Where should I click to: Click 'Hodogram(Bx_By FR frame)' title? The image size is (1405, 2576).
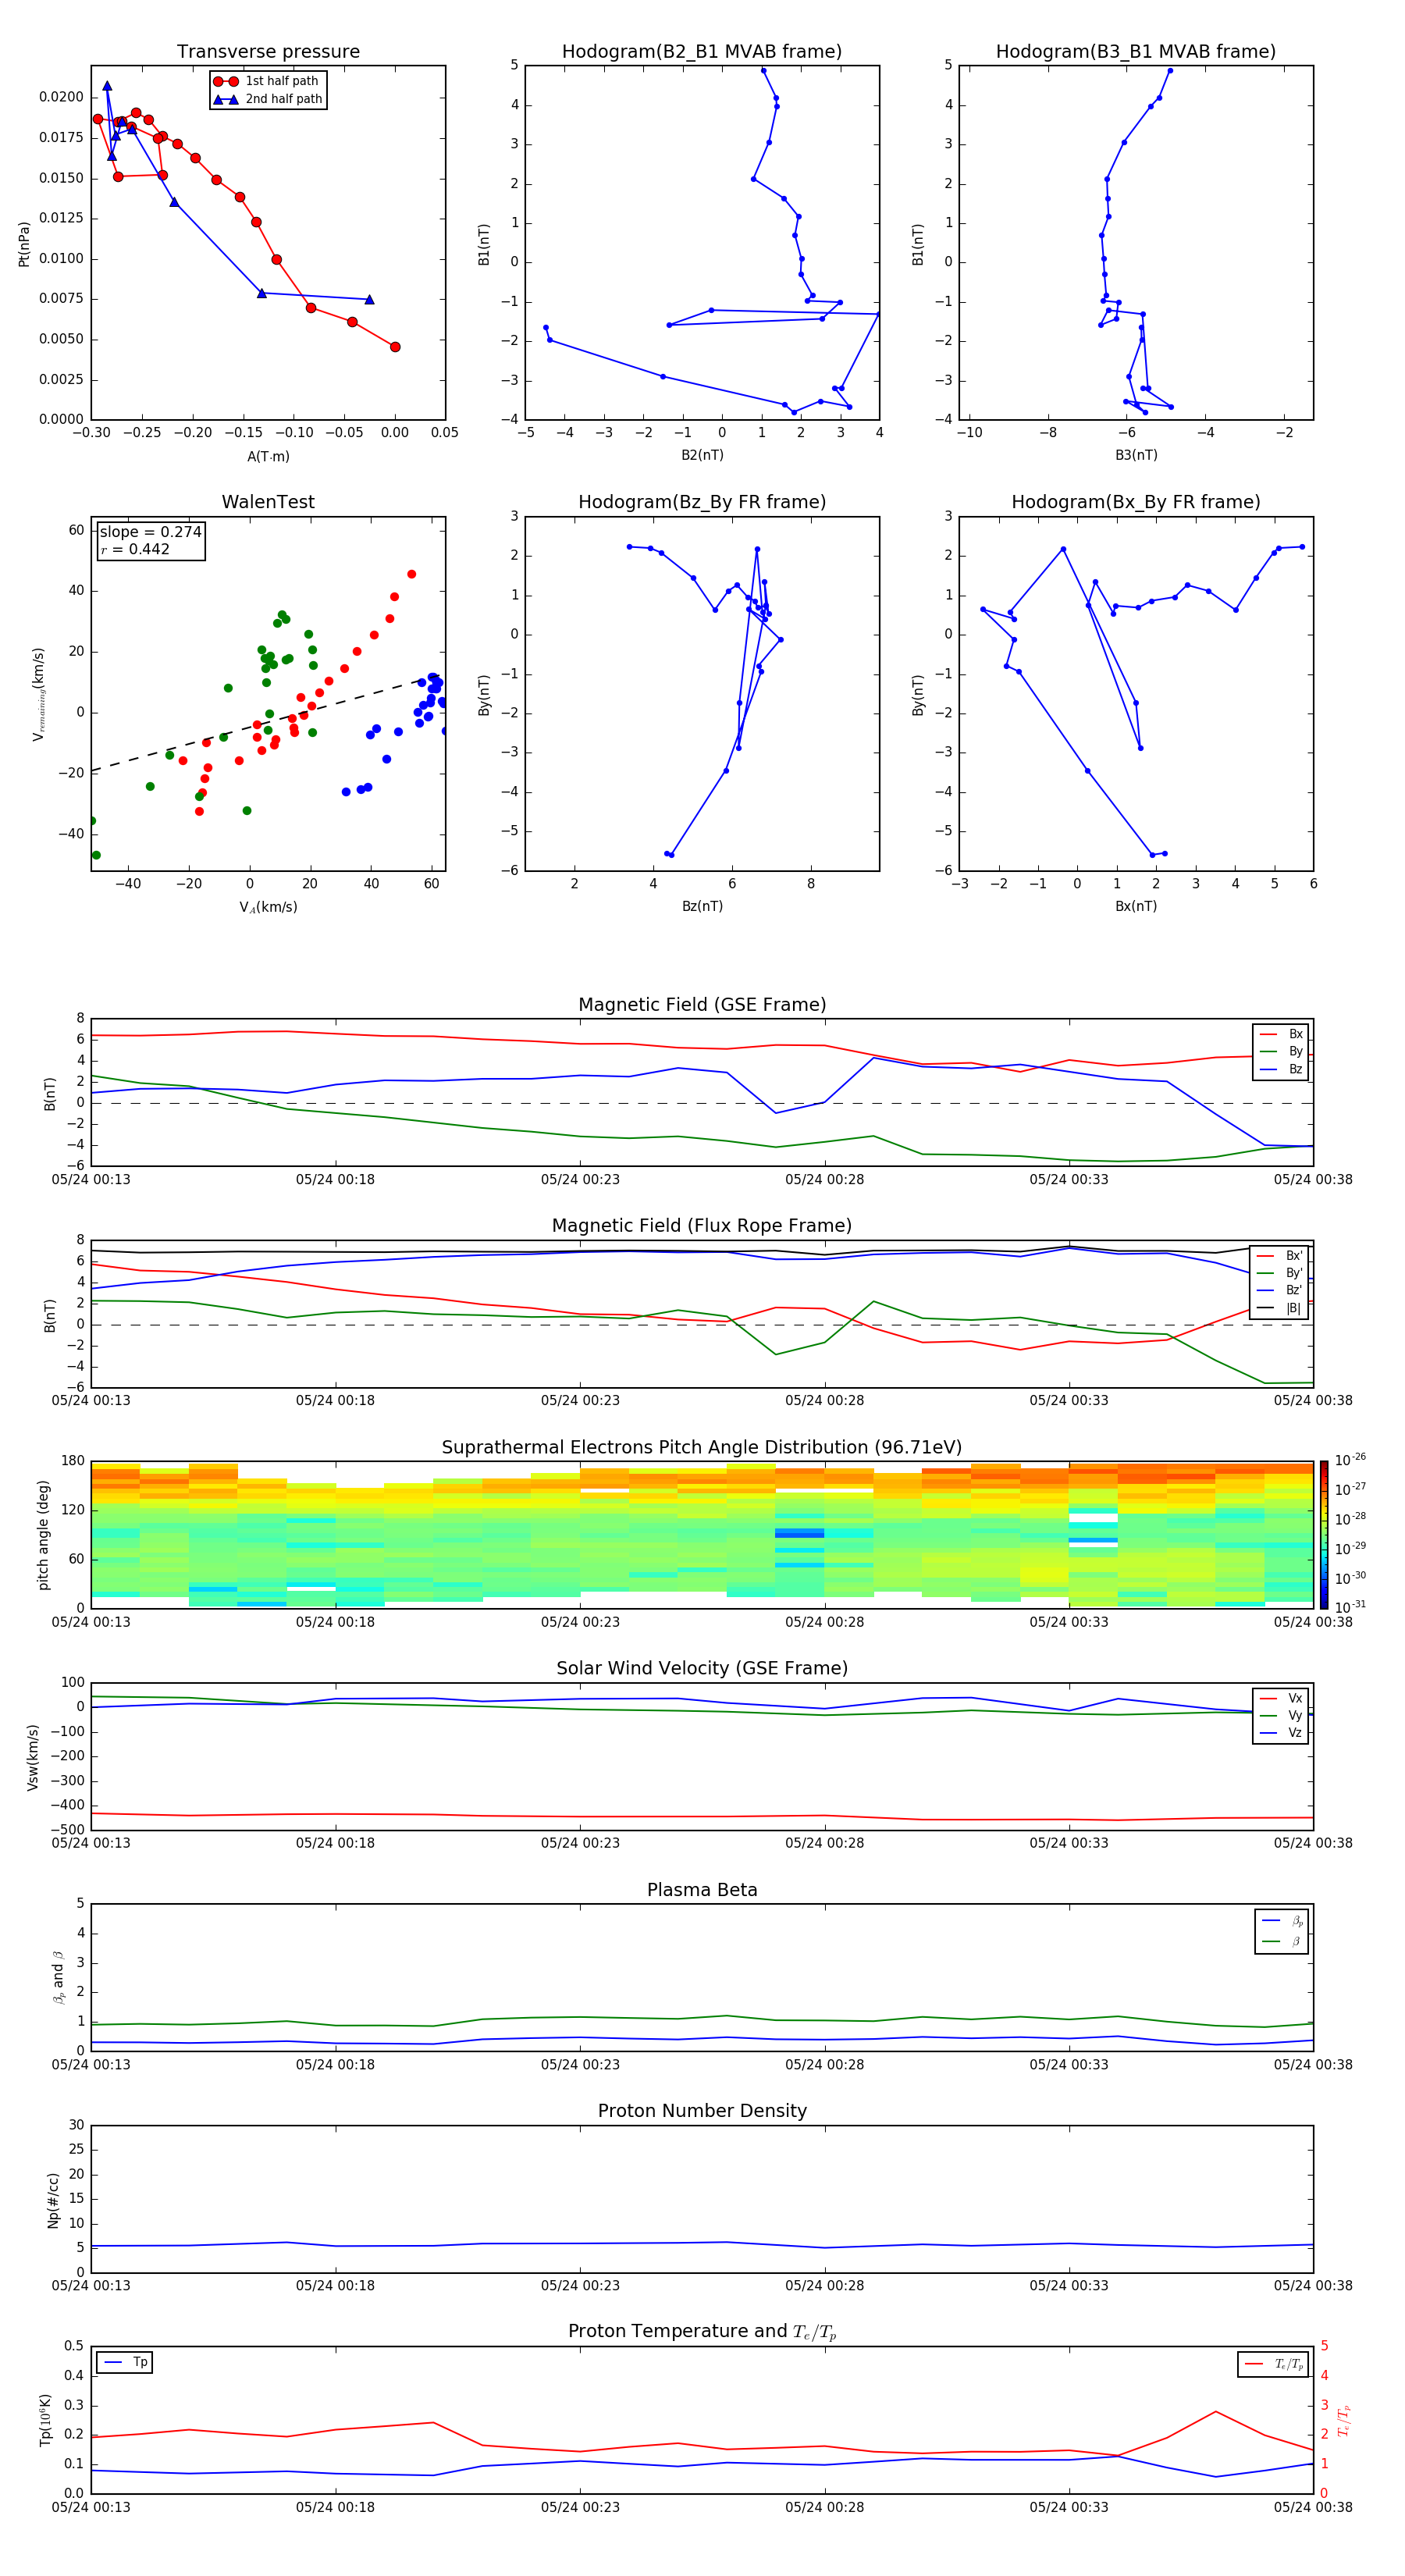[1136, 502]
